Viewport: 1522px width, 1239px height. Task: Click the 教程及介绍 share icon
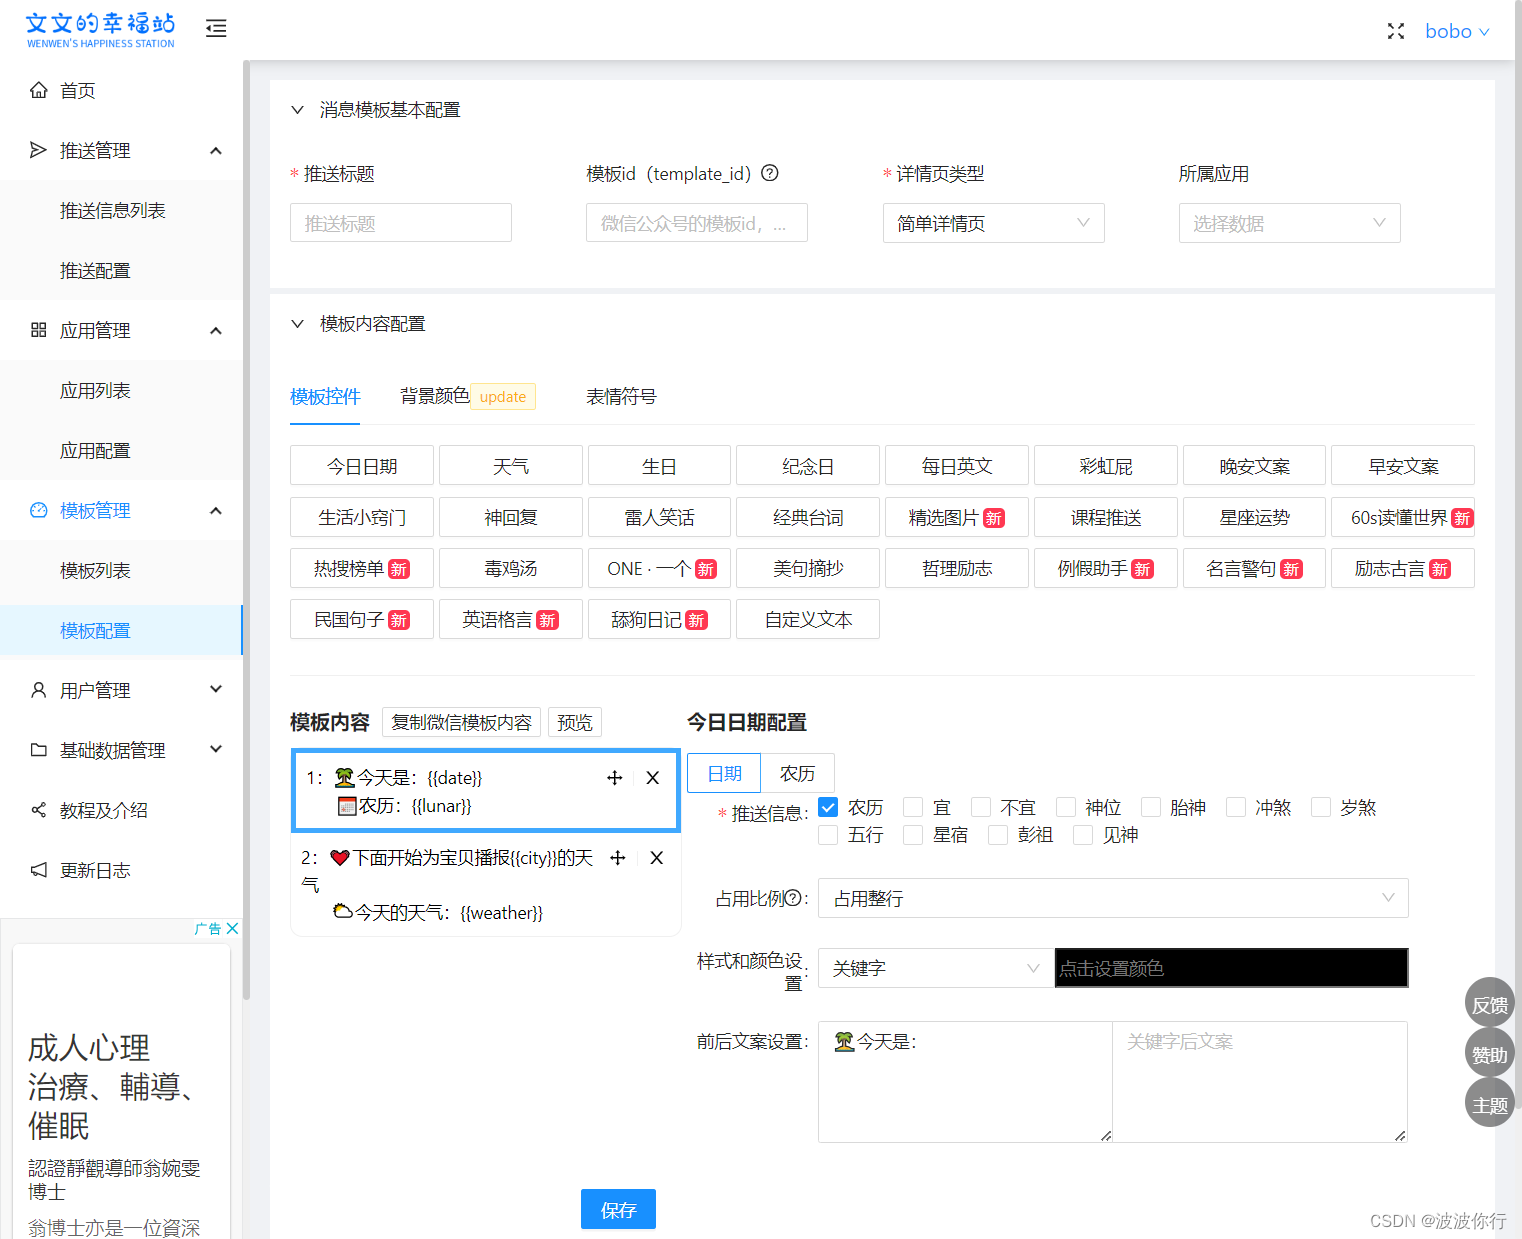click(x=38, y=810)
